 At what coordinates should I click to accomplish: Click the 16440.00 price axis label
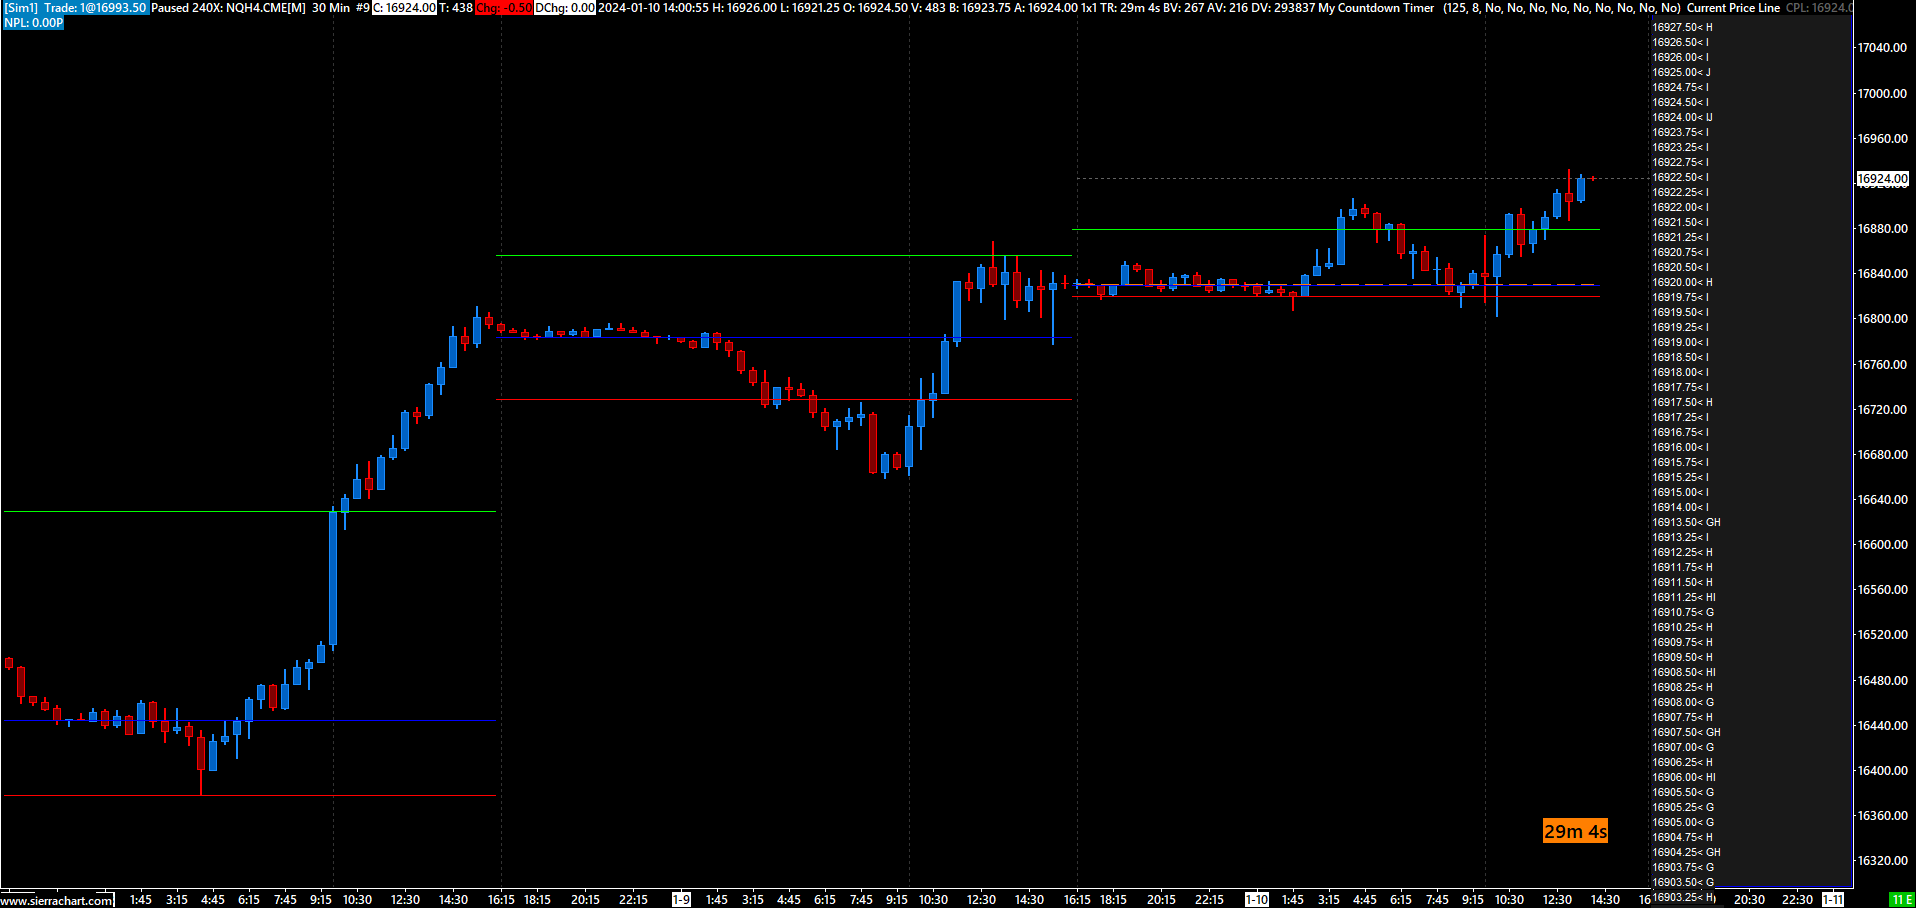(x=1882, y=726)
